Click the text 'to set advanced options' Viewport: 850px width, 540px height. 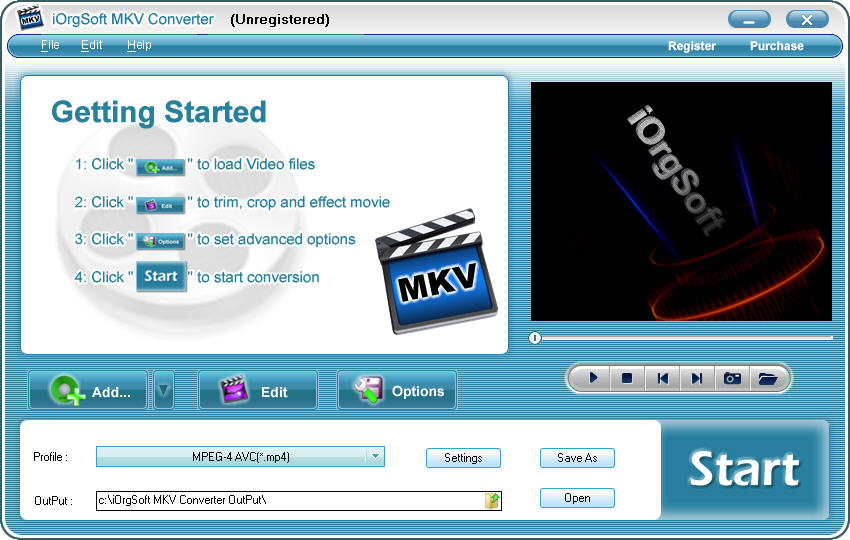coord(276,239)
